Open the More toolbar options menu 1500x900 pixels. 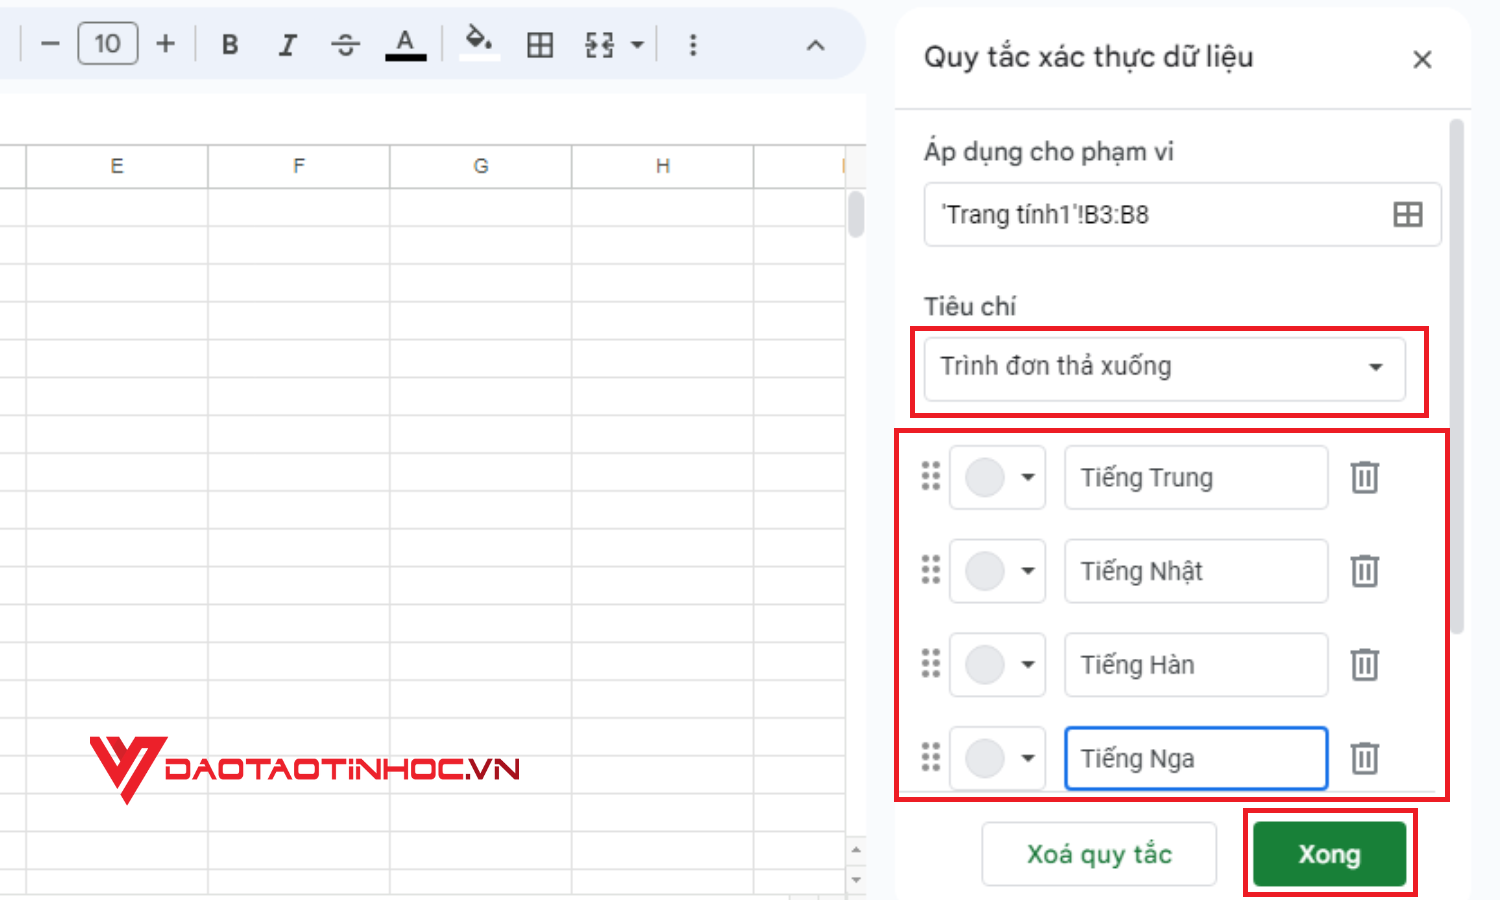pyautogui.click(x=693, y=44)
